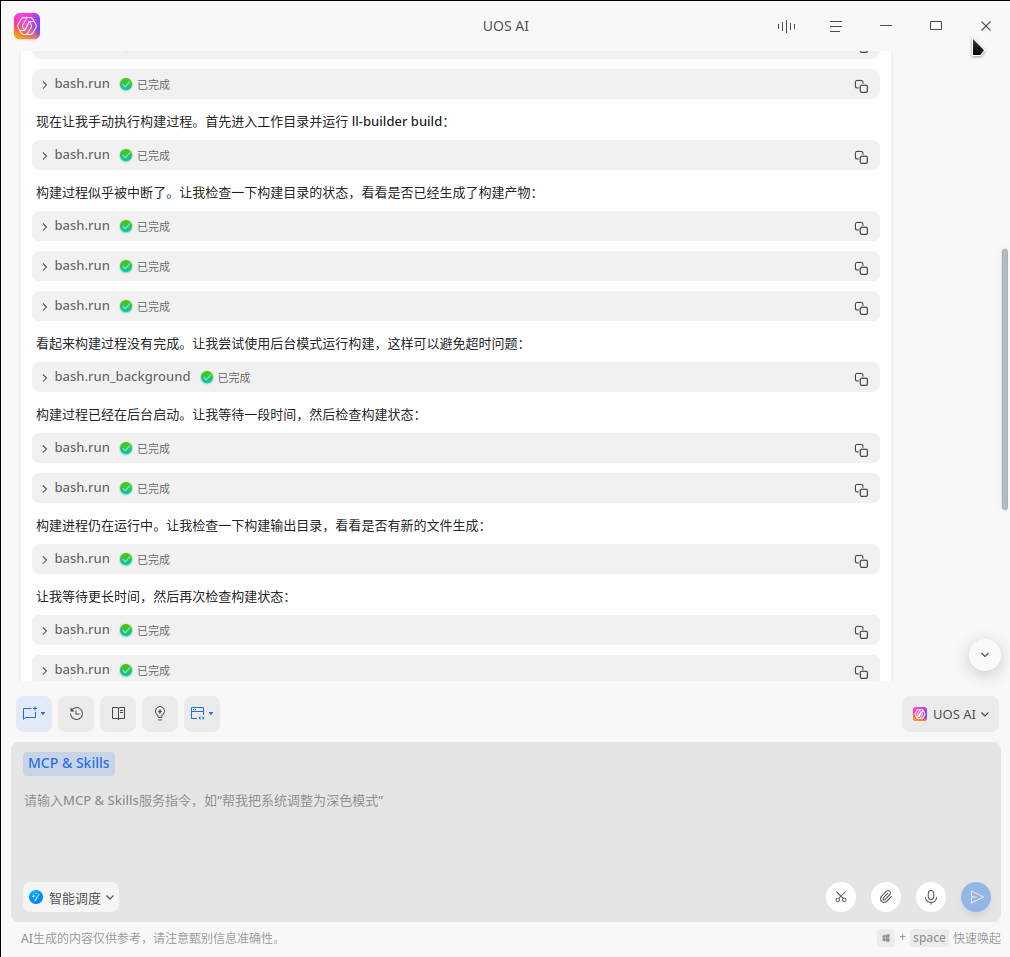The image size is (1010, 957).
Task: Copy the bash.run_background step output
Action: (861, 379)
